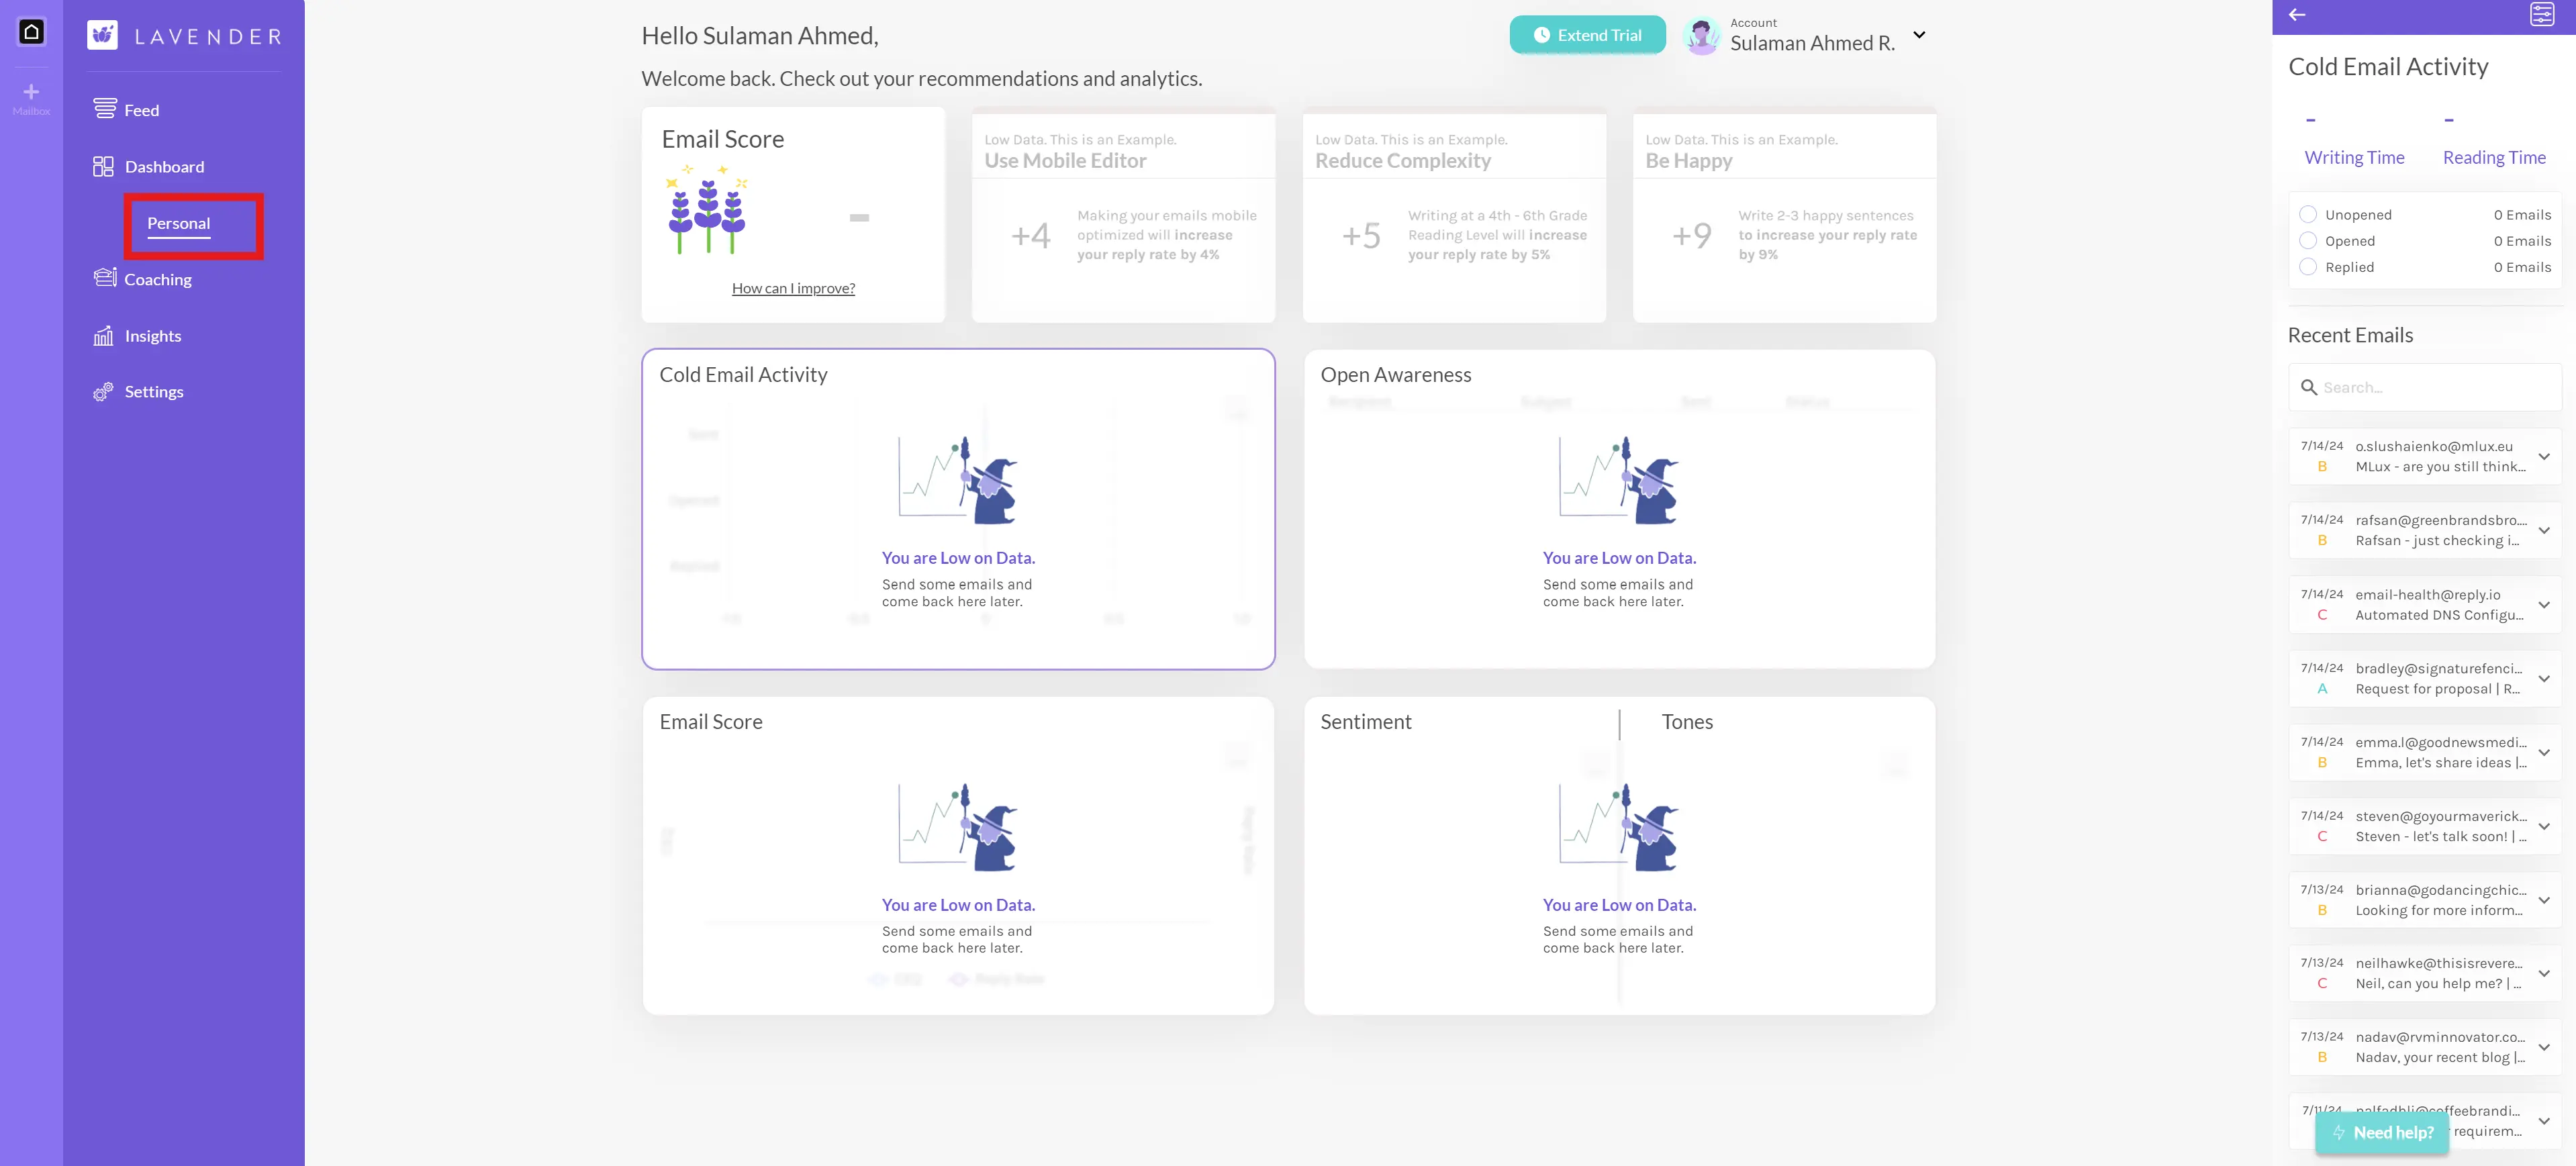Click the Recent Emails search field
2576x1166 pixels.
[x=2430, y=387]
